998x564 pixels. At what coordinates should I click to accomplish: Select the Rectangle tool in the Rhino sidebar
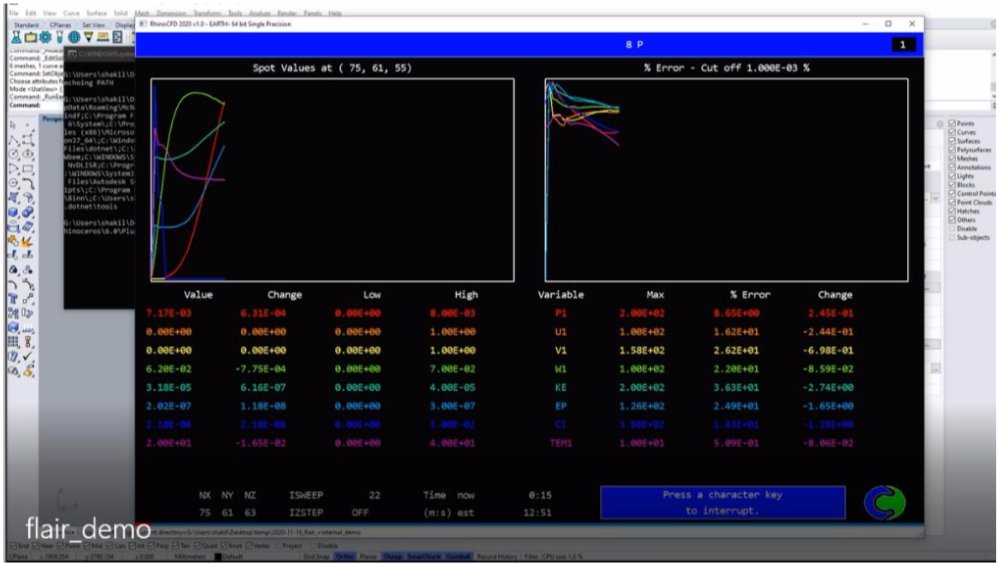28,169
